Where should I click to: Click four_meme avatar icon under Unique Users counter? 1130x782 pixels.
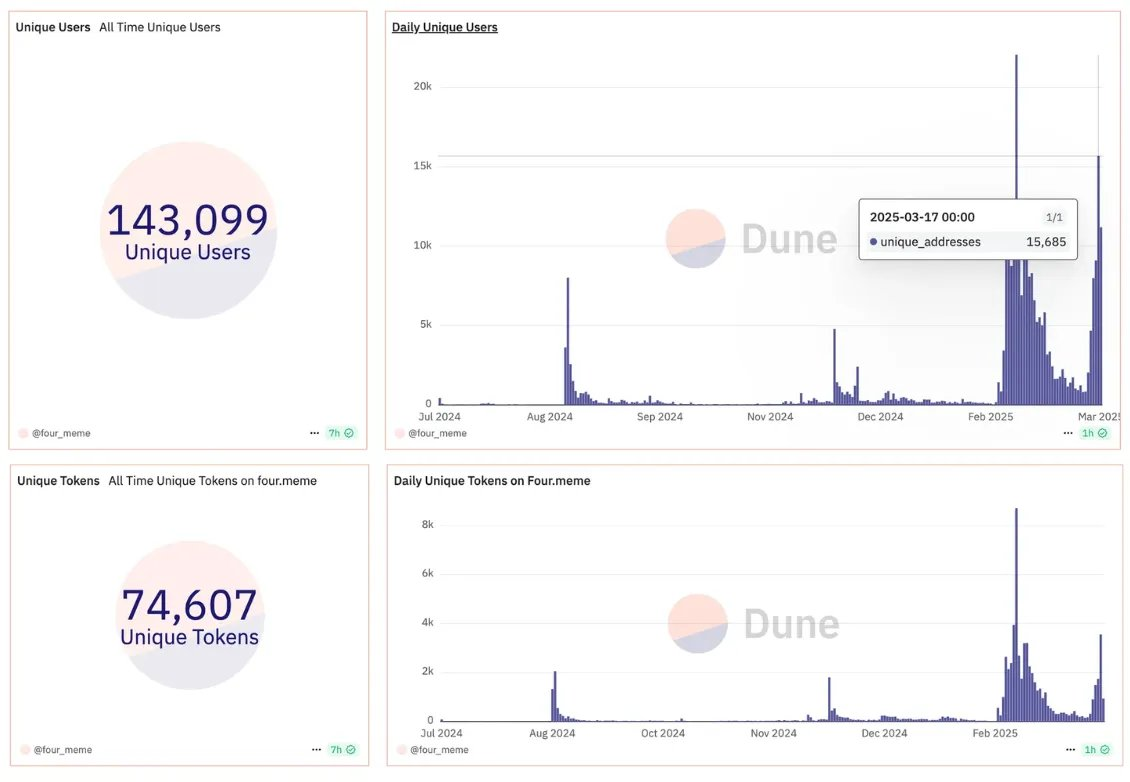[x=23, y=434]
